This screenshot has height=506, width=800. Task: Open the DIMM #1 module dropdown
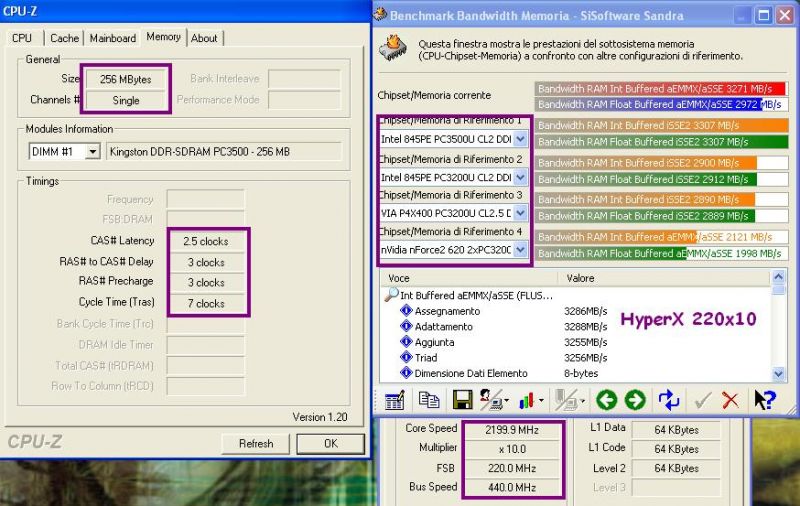pyautogui.click(x=92, y=151)
